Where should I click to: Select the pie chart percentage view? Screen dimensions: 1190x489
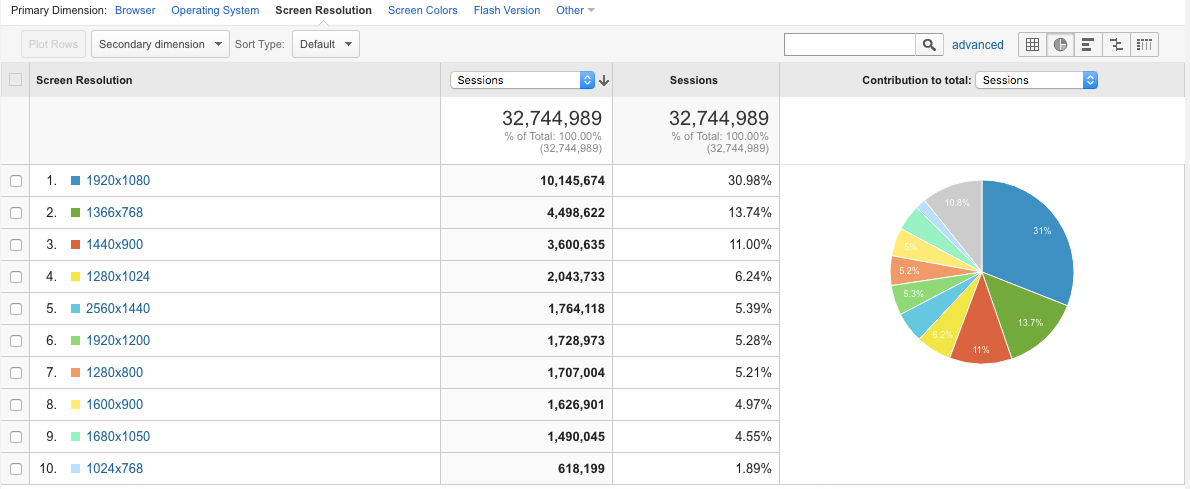pos(1060,45)
